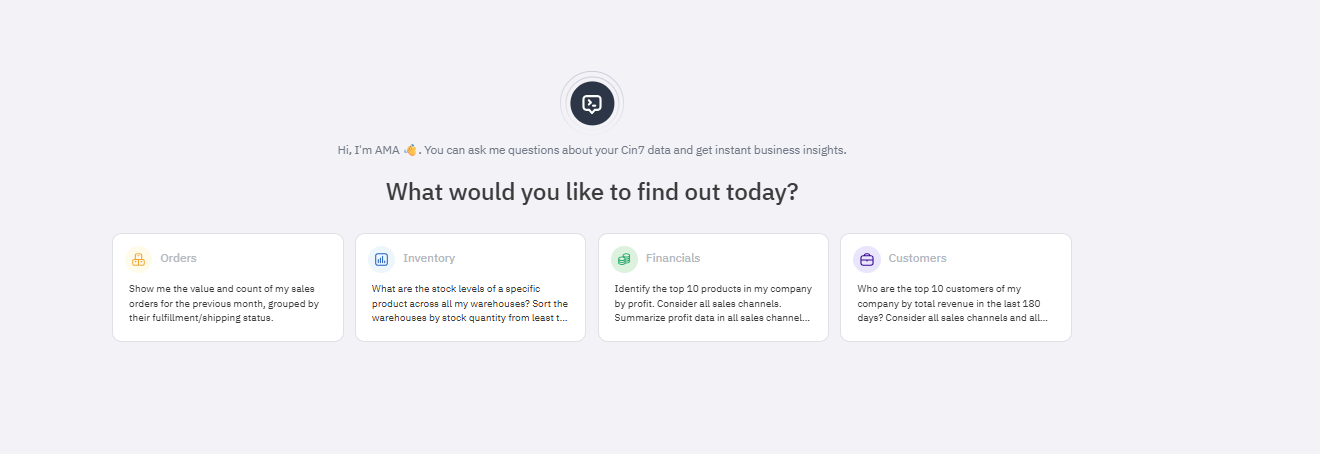Click the "Hi, I'm AMA" greeting text
The width and height of the screenshot is (1320, 454).
click(368, 150)
